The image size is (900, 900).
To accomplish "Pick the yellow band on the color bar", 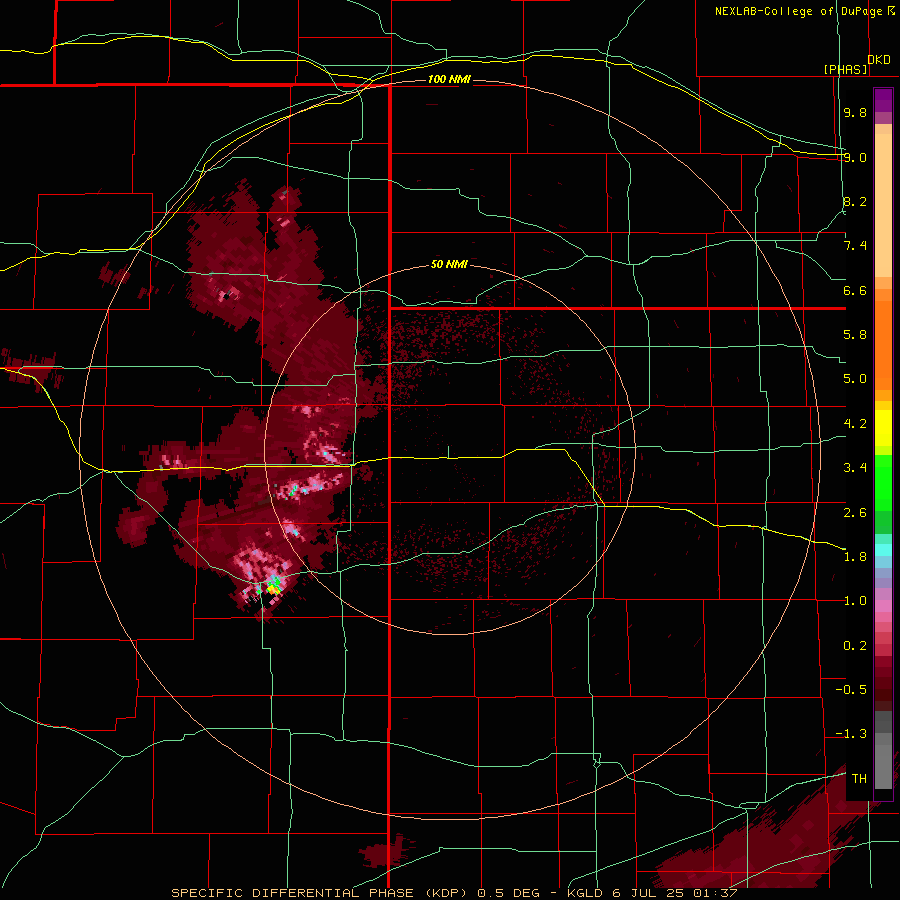I will point(883,428).
